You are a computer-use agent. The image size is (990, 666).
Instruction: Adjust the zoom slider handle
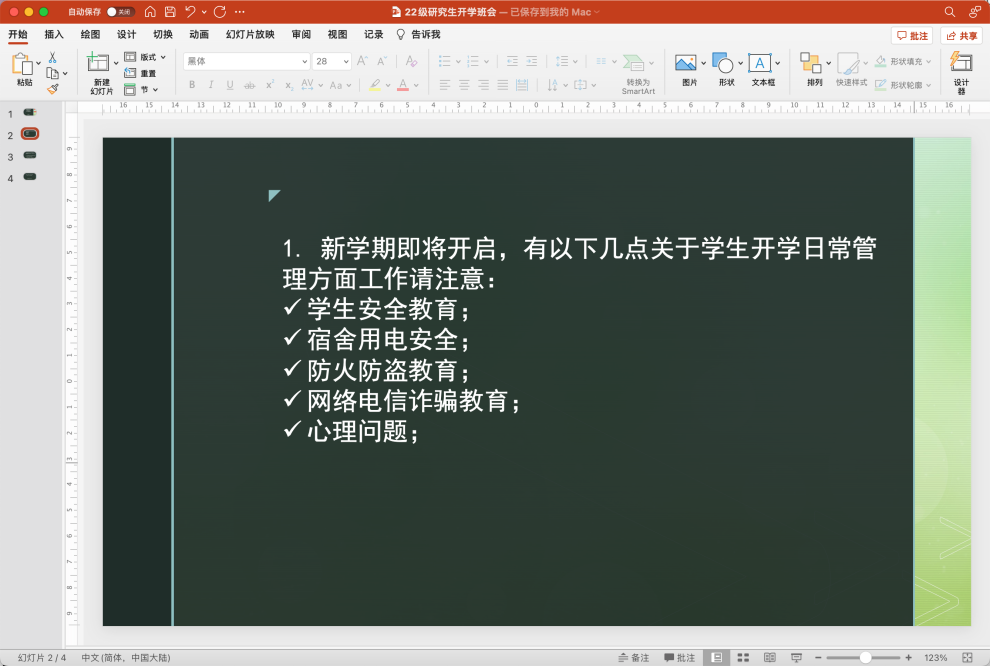pos(865,657)
